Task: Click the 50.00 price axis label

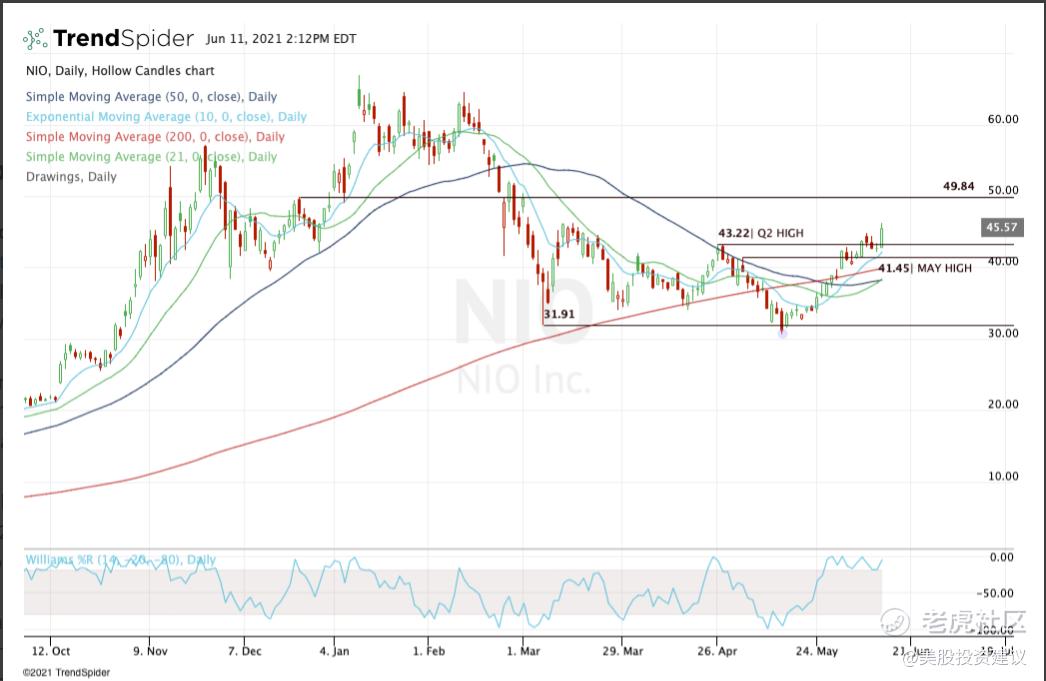Action: (1003, 190)
